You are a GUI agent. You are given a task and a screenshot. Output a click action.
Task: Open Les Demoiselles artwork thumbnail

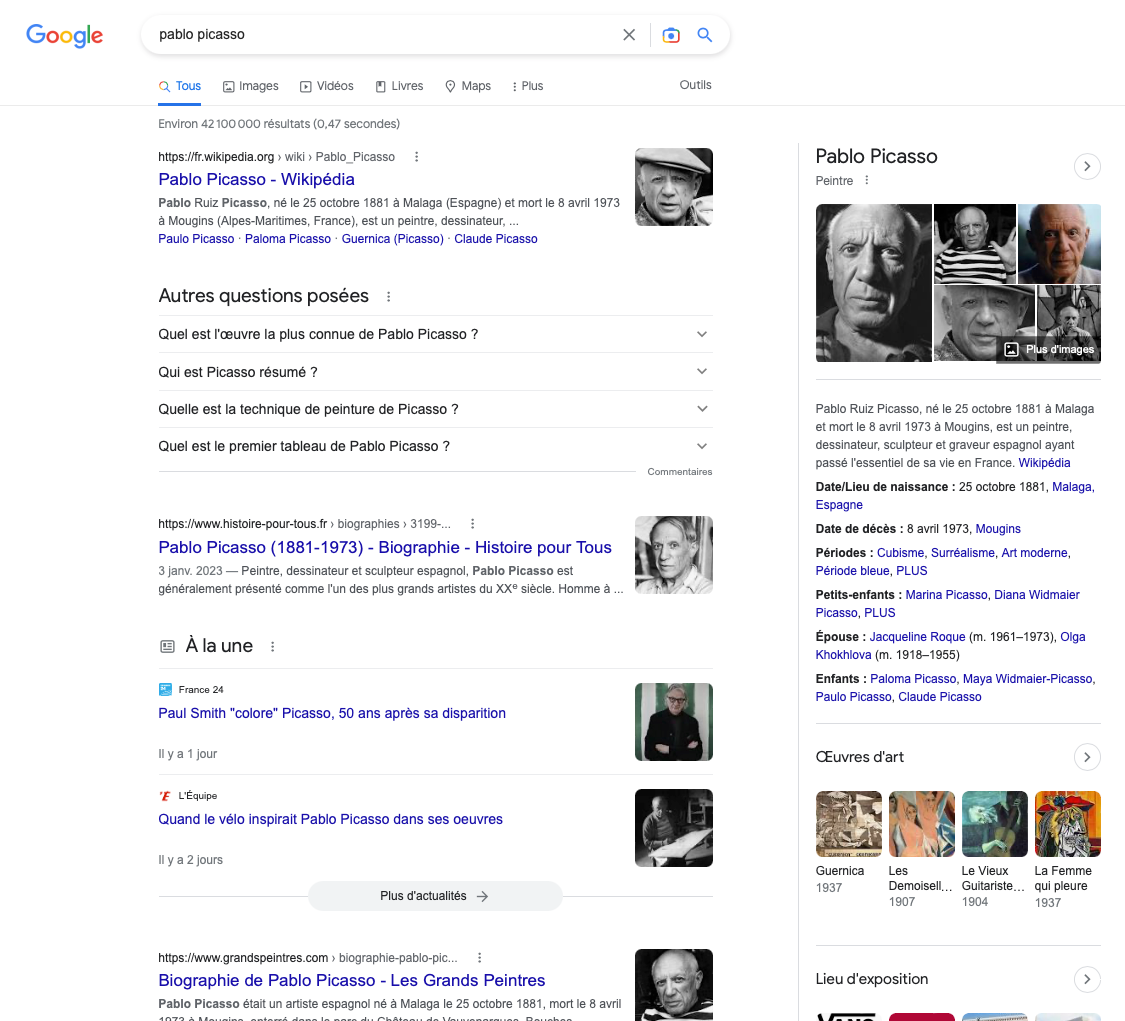922,824
